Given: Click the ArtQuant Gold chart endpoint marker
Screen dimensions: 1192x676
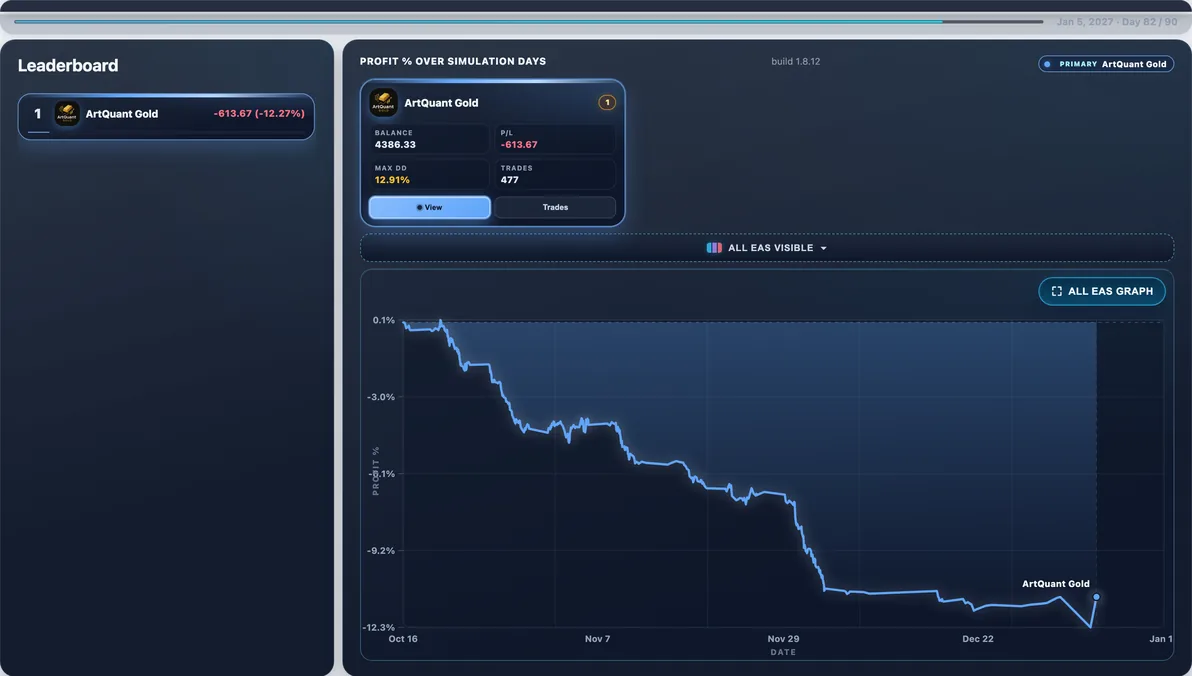Looking at the screenshot, I should (1095, 597).
